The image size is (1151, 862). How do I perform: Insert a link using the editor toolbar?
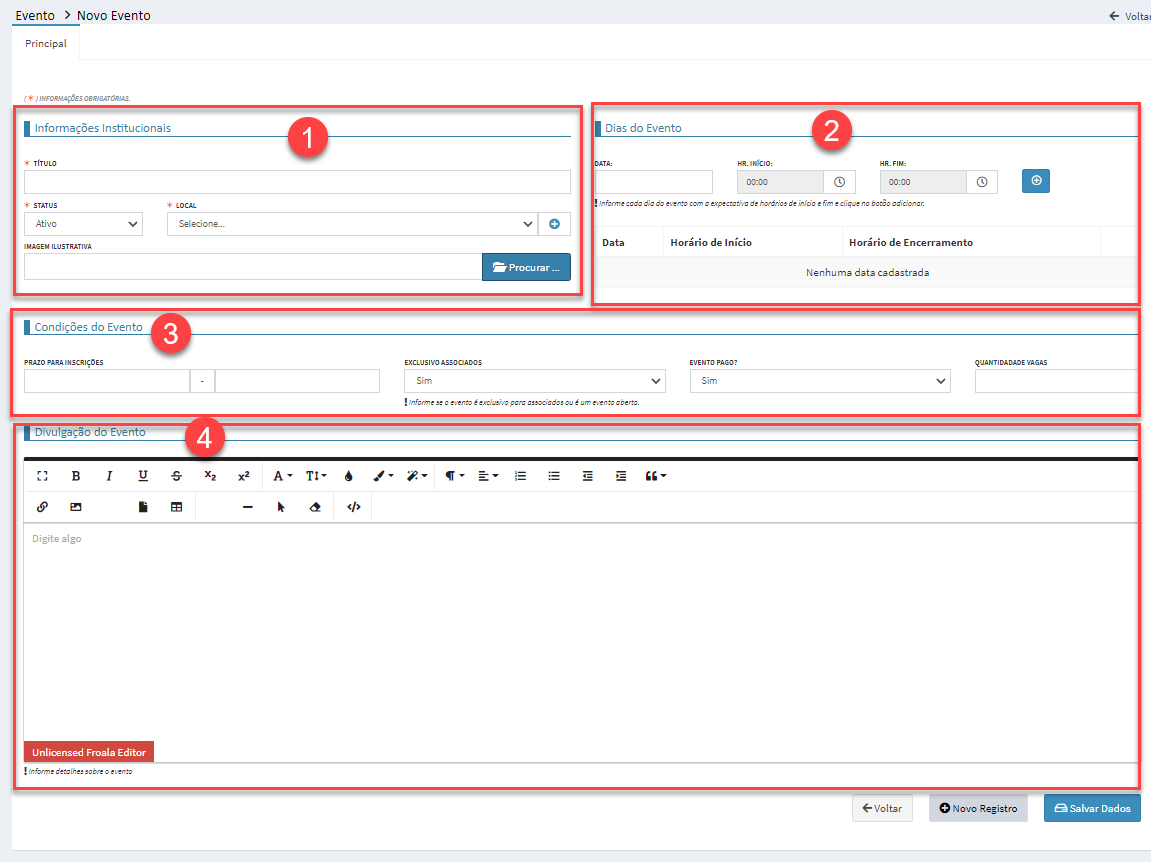coord(42,507)
